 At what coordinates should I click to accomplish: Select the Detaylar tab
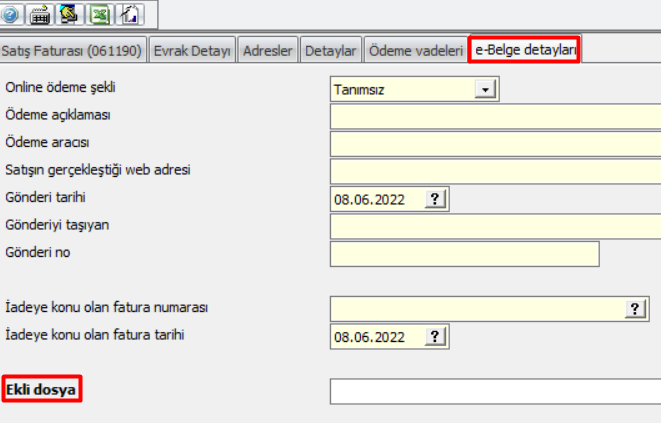point(331,50)
